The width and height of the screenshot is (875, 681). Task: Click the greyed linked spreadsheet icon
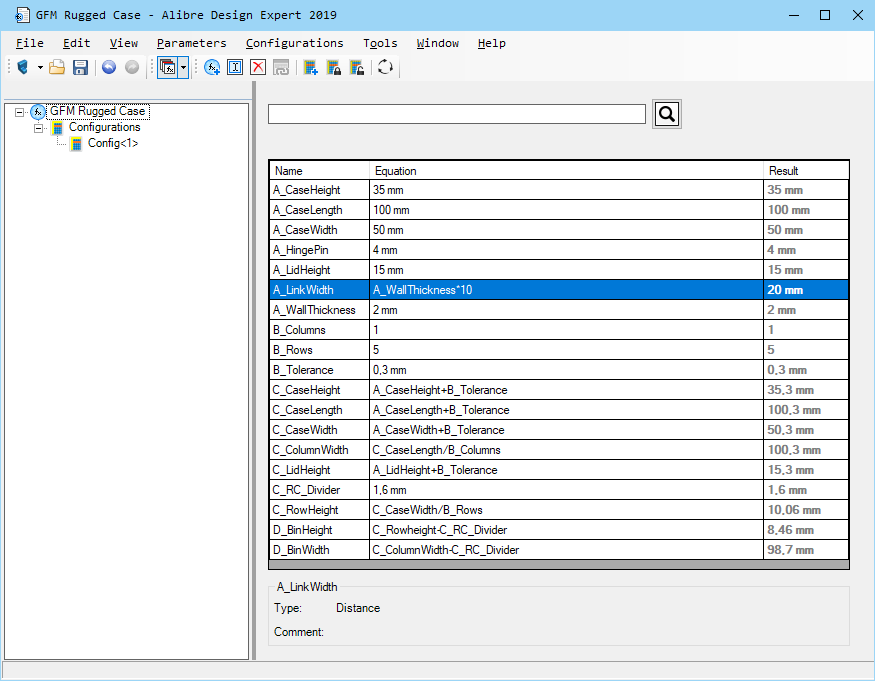click(x=281, y=68)
